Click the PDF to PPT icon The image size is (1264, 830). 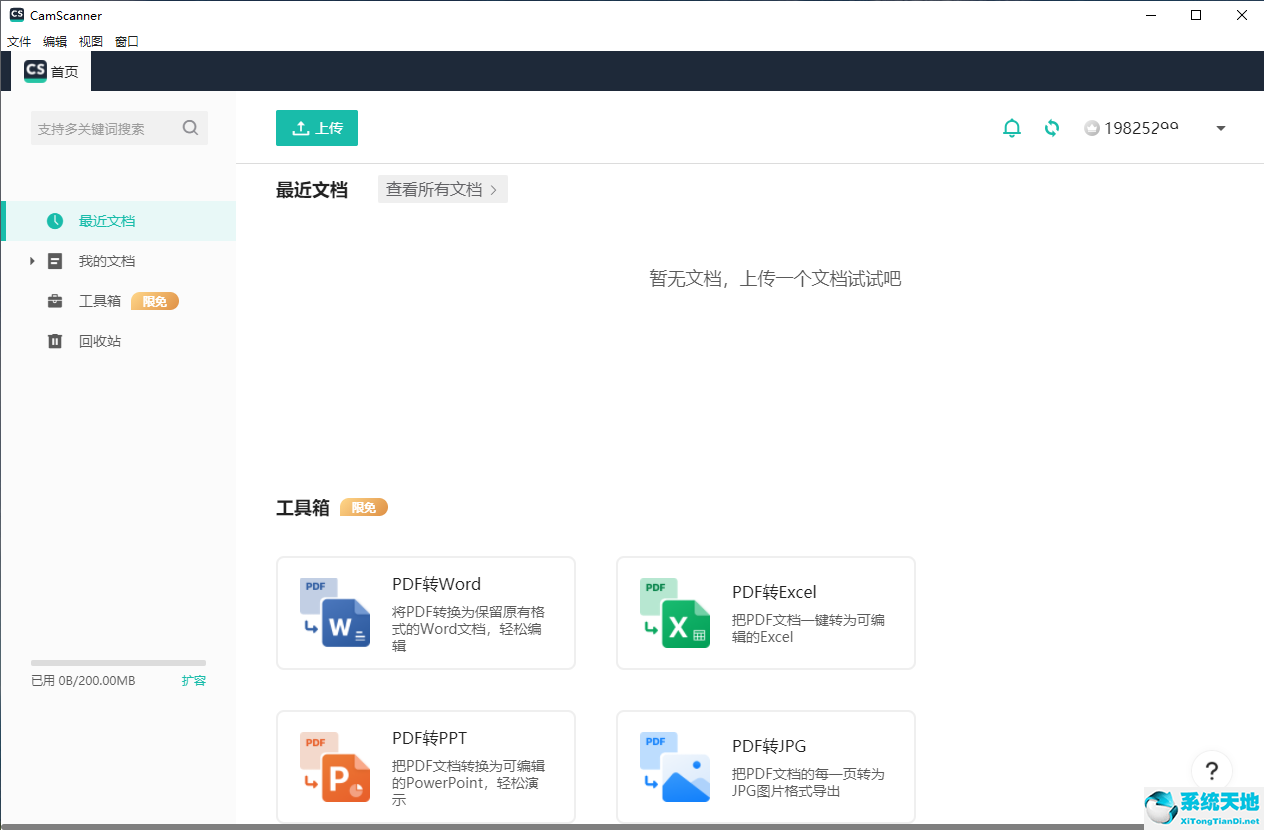click(335, 767)
